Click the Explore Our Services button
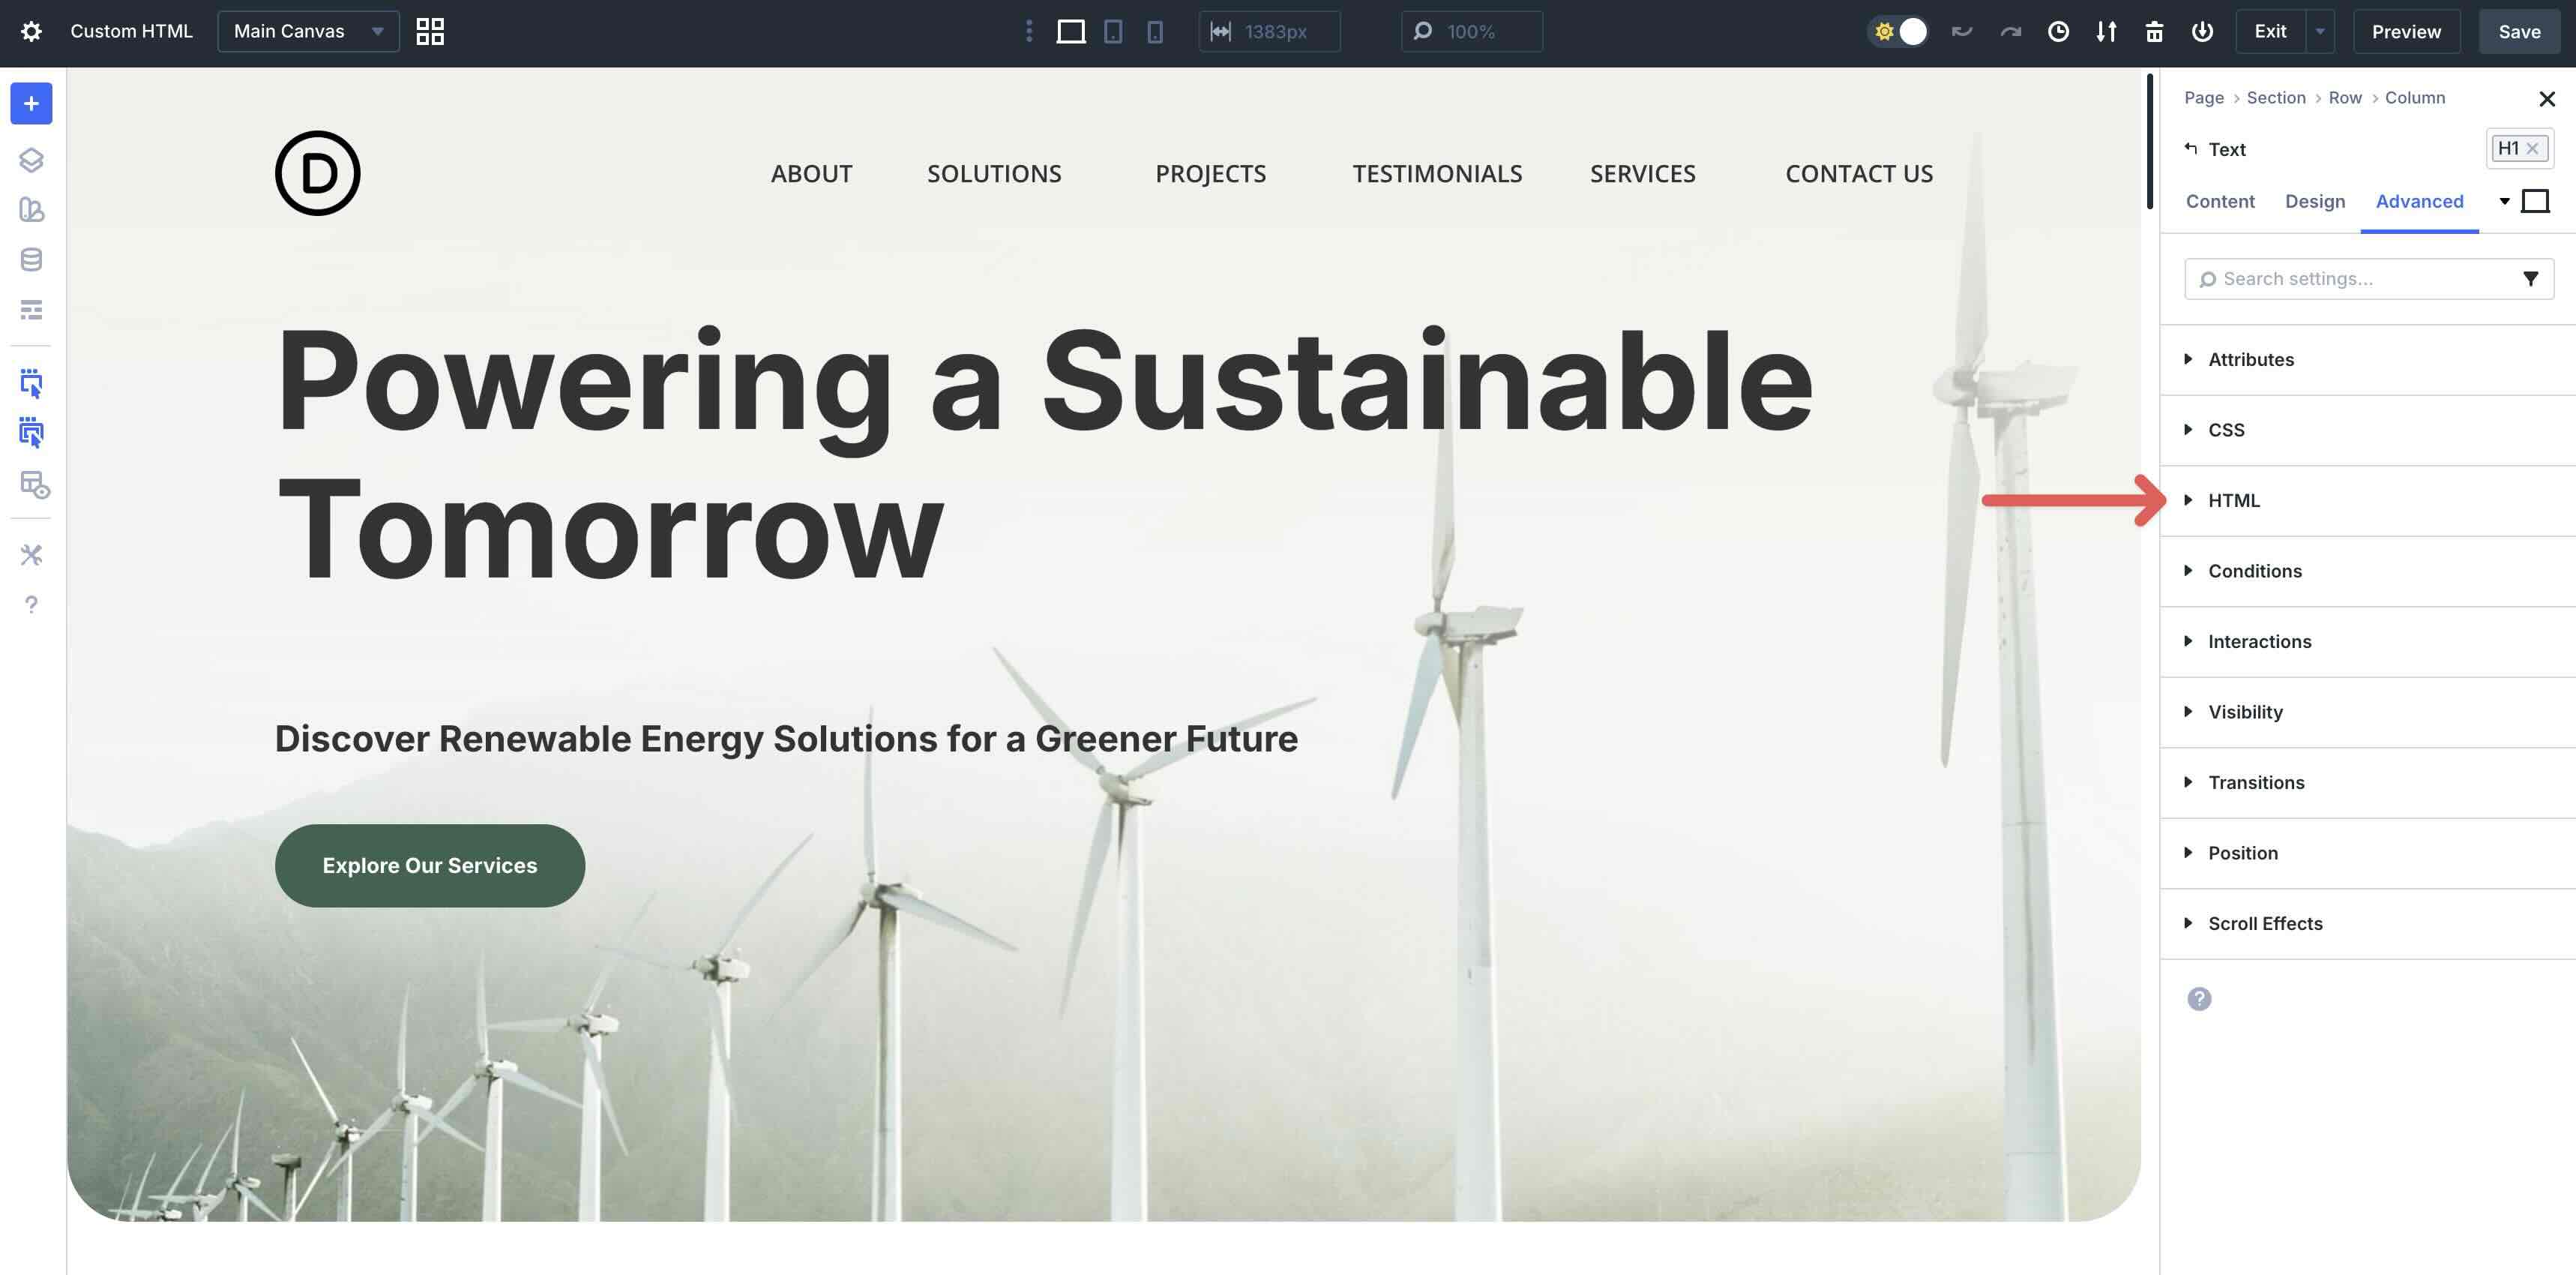 tap(429, 865)
